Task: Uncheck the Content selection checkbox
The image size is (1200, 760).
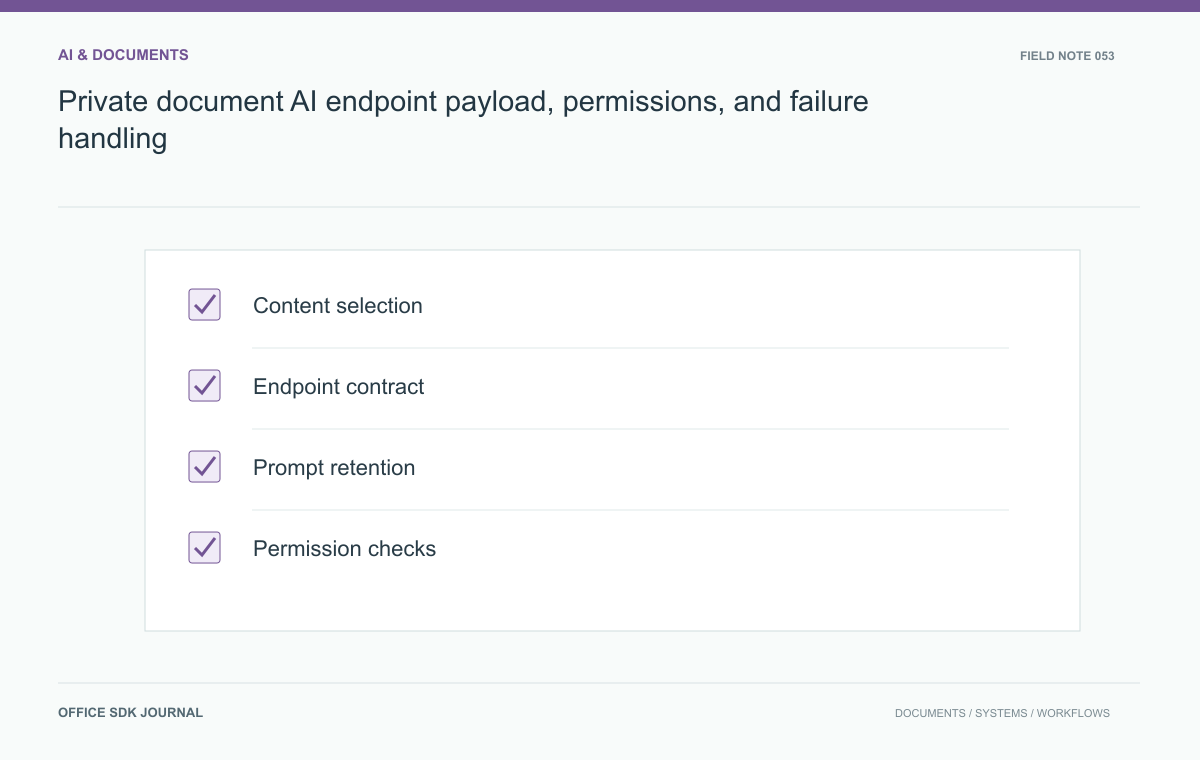Action: [204, 305]
